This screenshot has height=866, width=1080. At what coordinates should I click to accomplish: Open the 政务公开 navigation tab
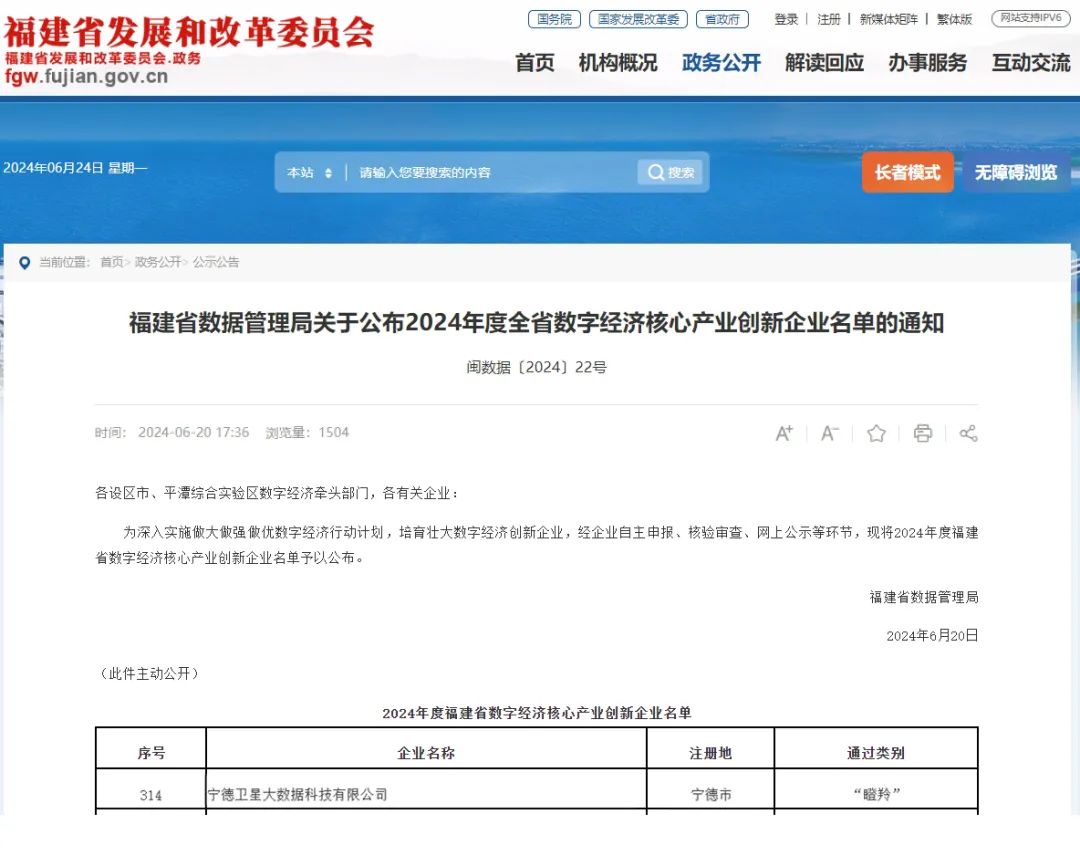click(x=721, y=62)
